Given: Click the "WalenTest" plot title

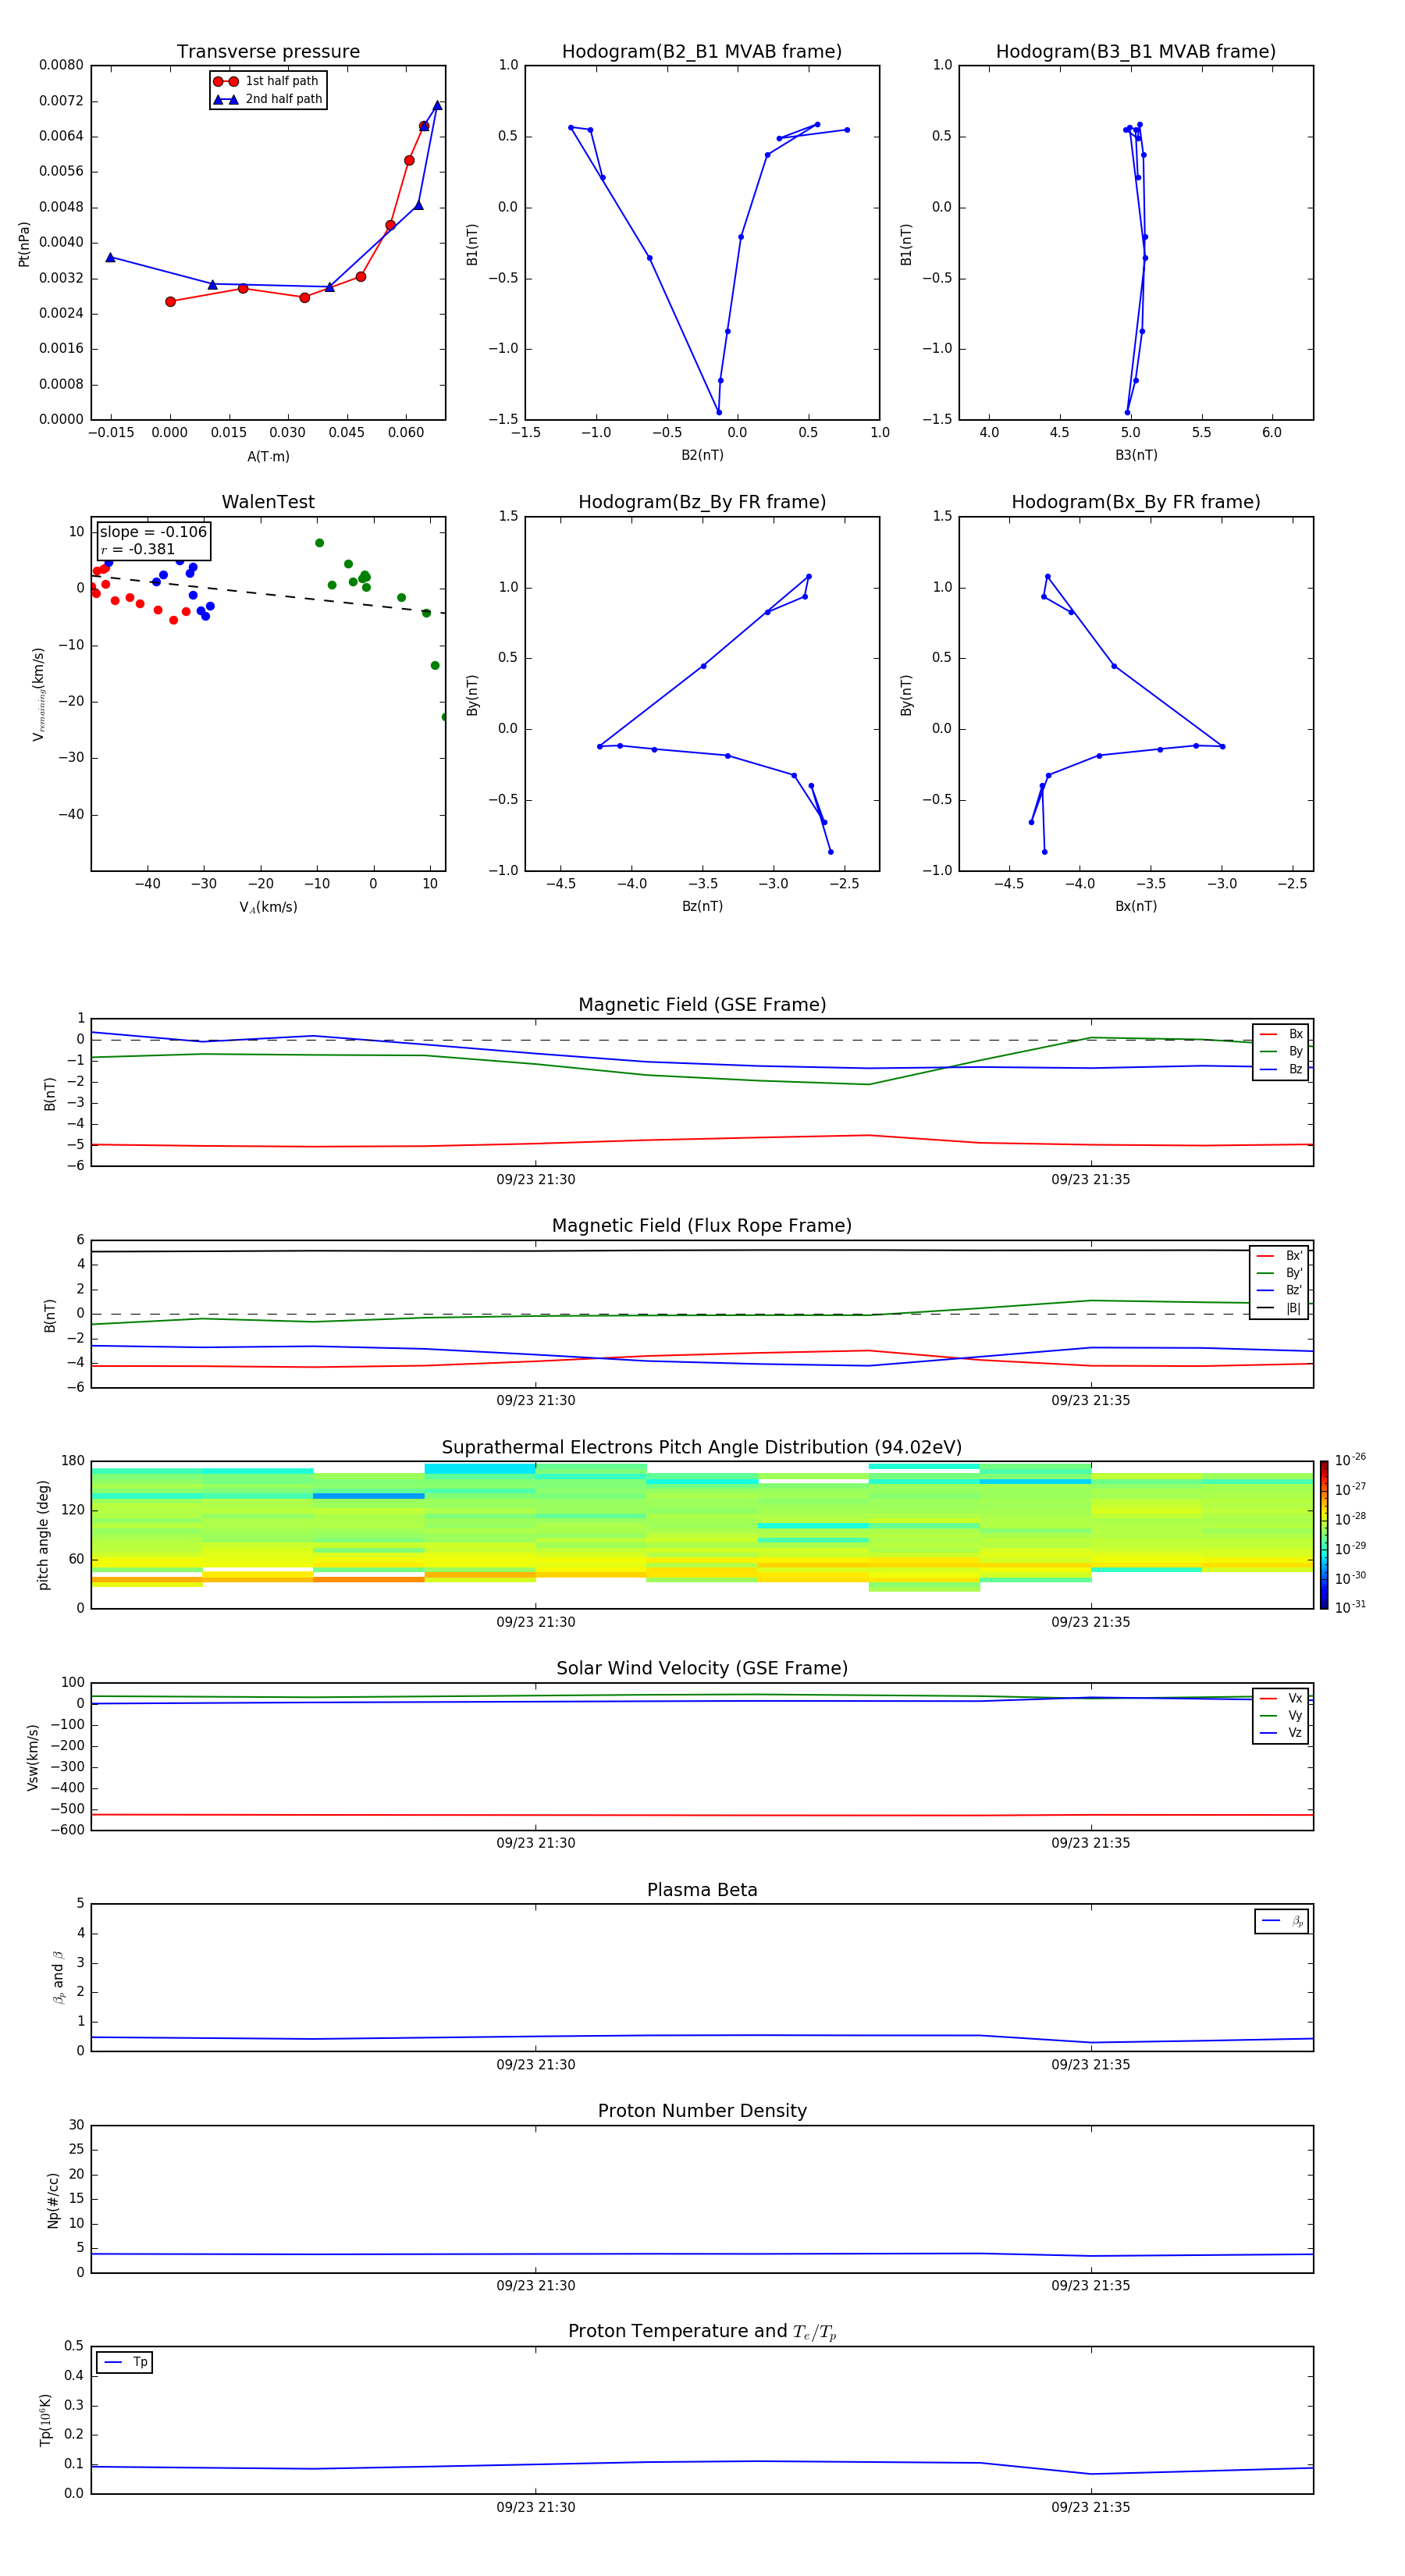Looking at the screenshot, I should [x=268, y=502].
